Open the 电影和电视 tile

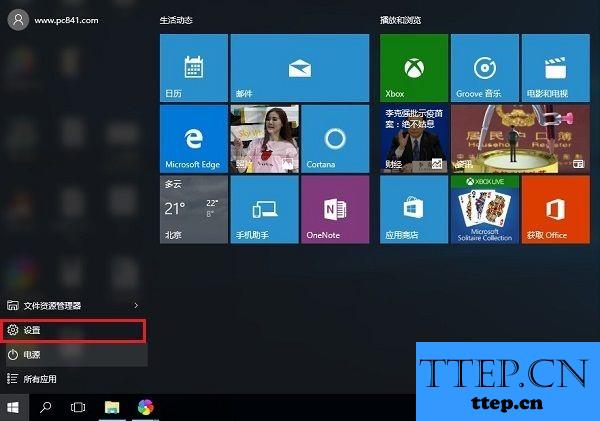556,68
